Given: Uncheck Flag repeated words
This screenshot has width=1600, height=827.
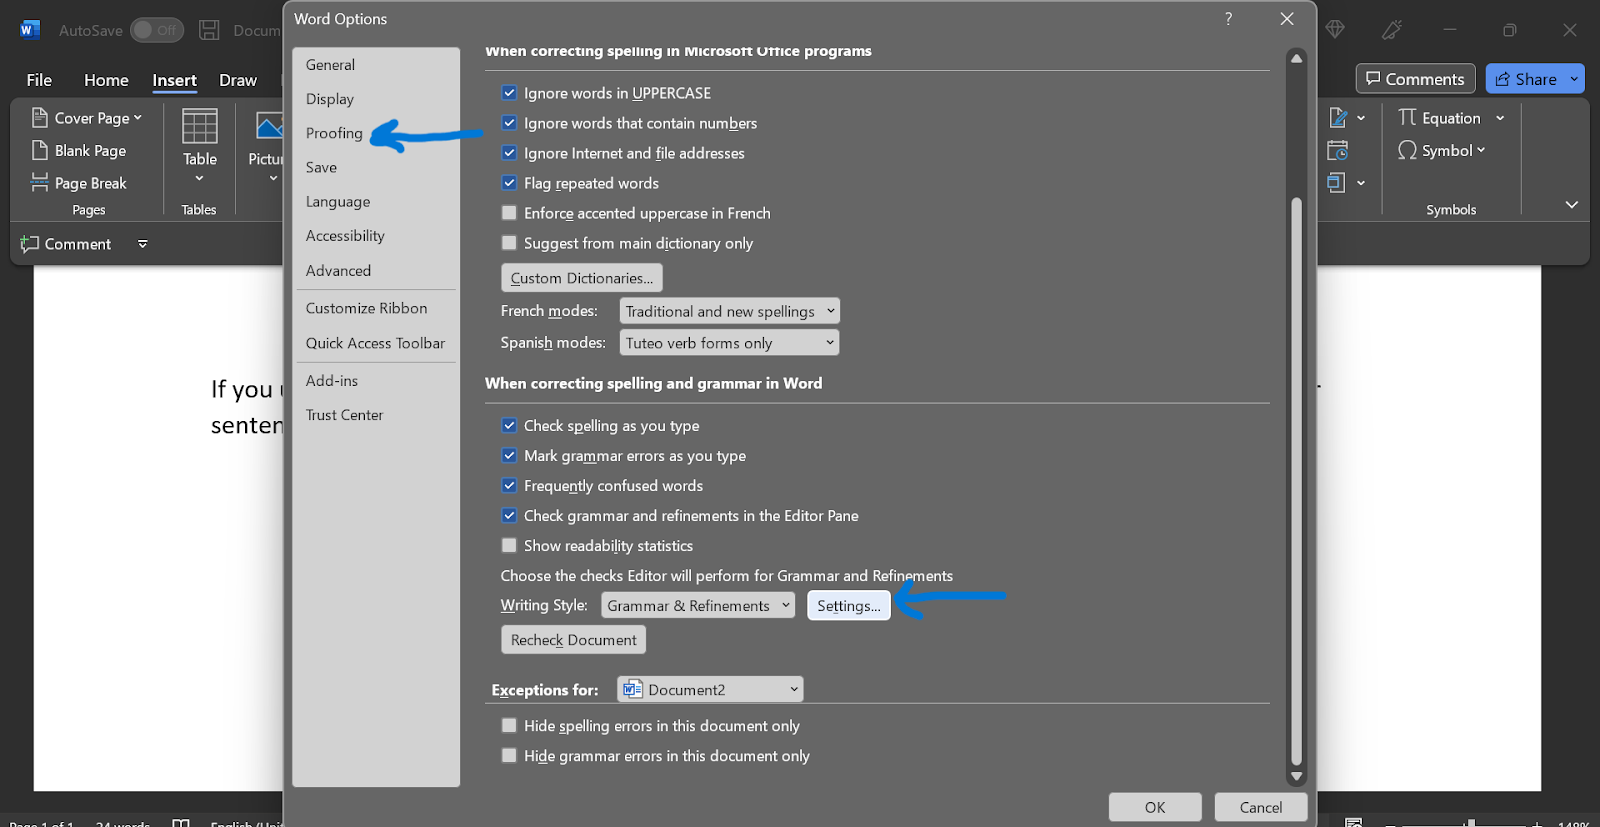Looking at the screenshot, I should [509, 183].
